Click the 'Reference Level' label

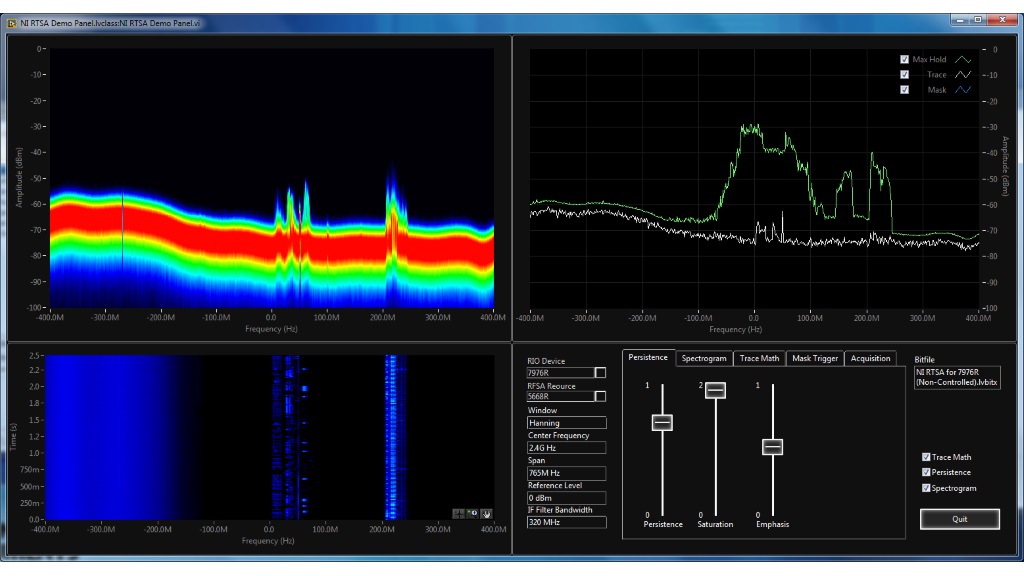coord(554,485)
